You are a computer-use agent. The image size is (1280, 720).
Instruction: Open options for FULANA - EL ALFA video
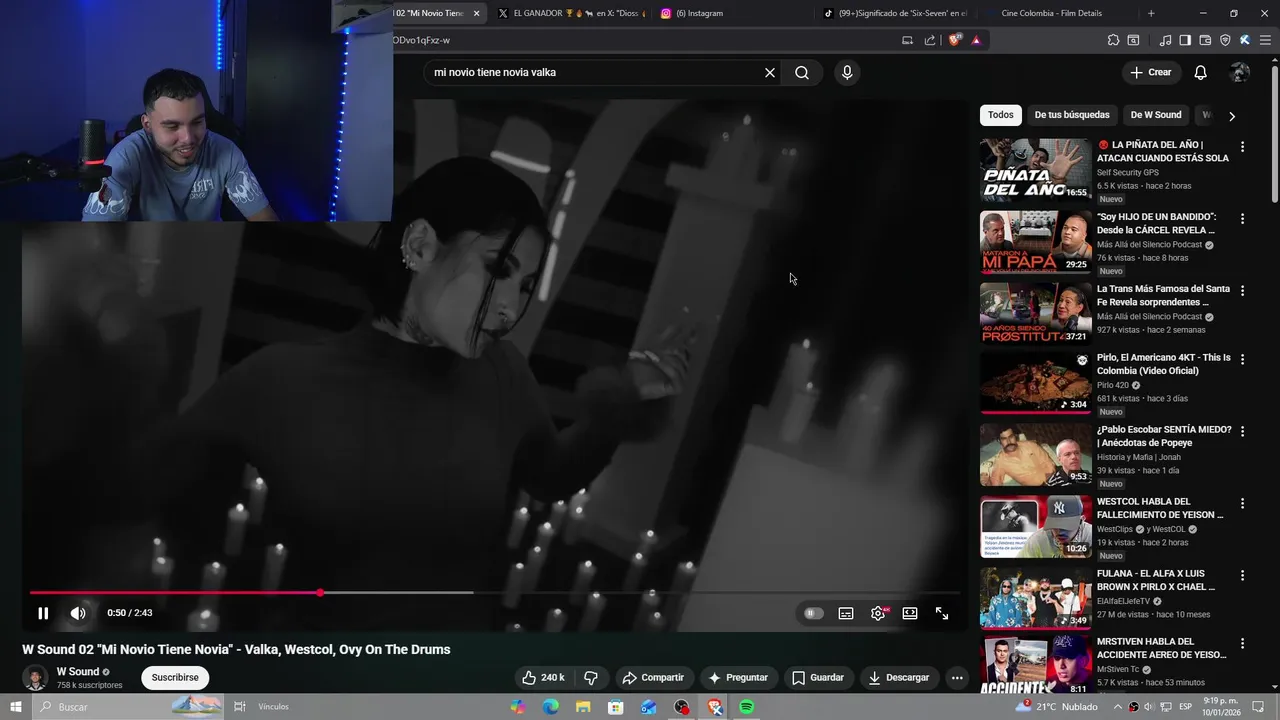1243,575
